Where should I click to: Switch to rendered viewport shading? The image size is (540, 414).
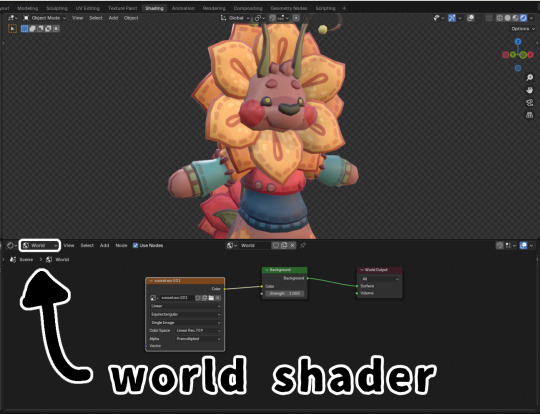(523, 18)
